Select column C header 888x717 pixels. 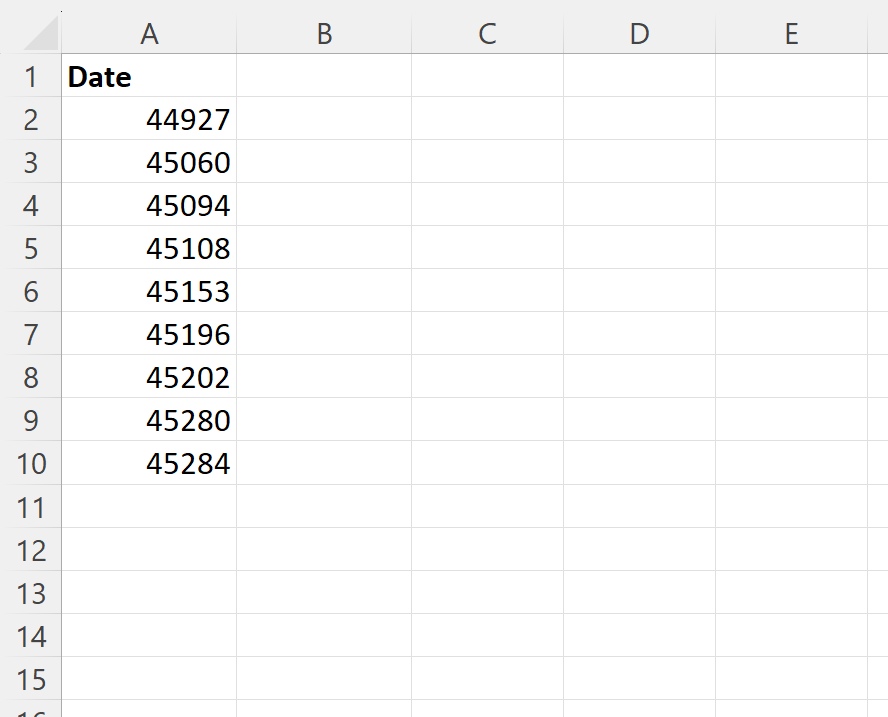click(487, 34)
